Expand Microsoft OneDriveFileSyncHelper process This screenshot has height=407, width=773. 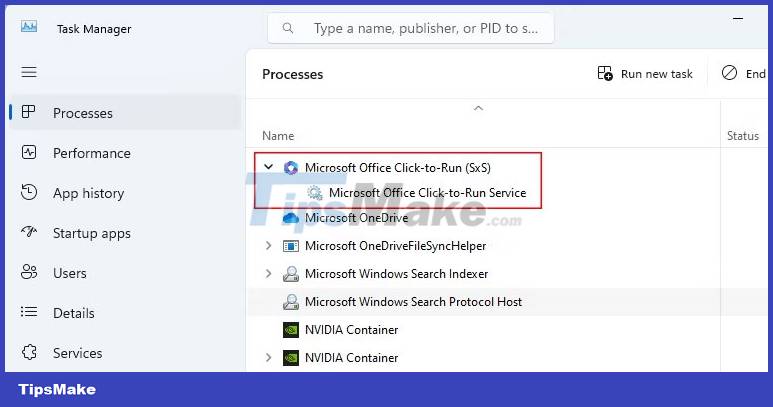tap(268, 245)
